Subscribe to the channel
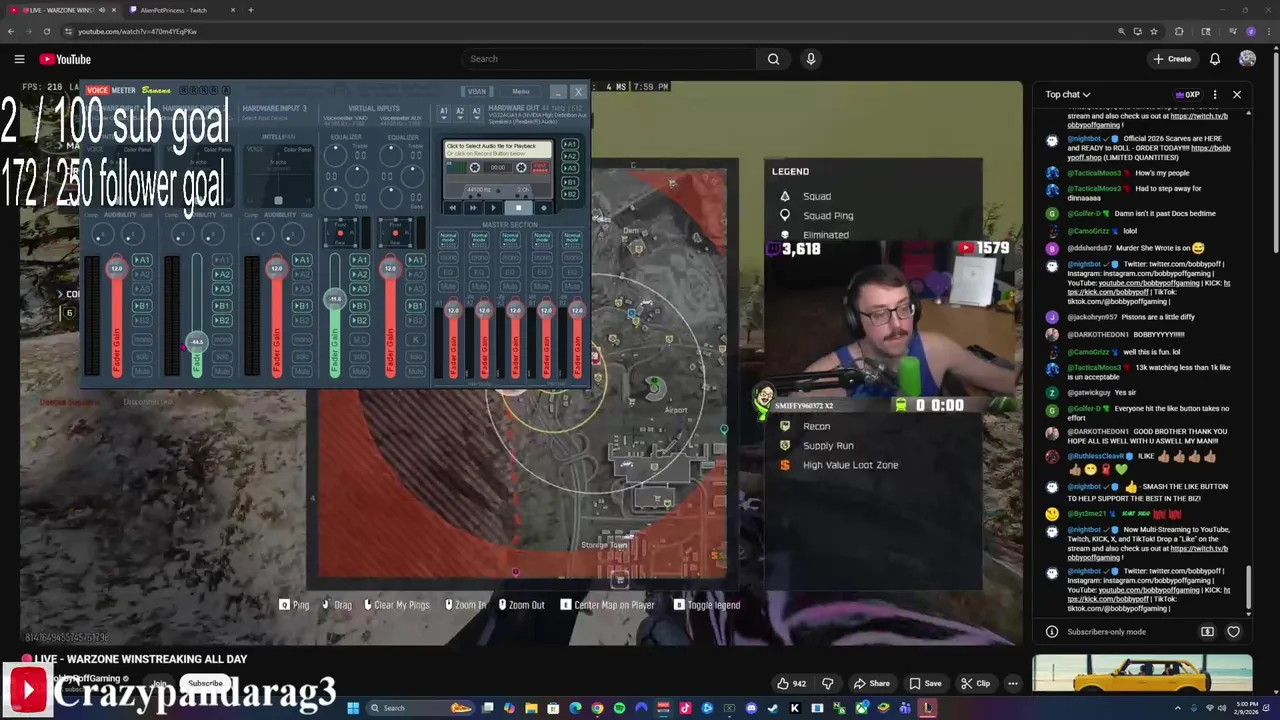The width and height of the screenshot is (1280, 720). coord(205,684)
